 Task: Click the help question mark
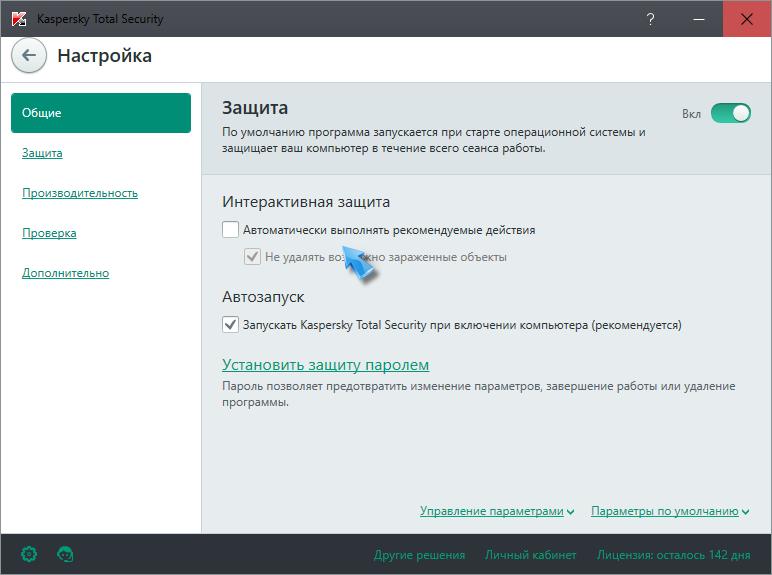click(650, 19)
